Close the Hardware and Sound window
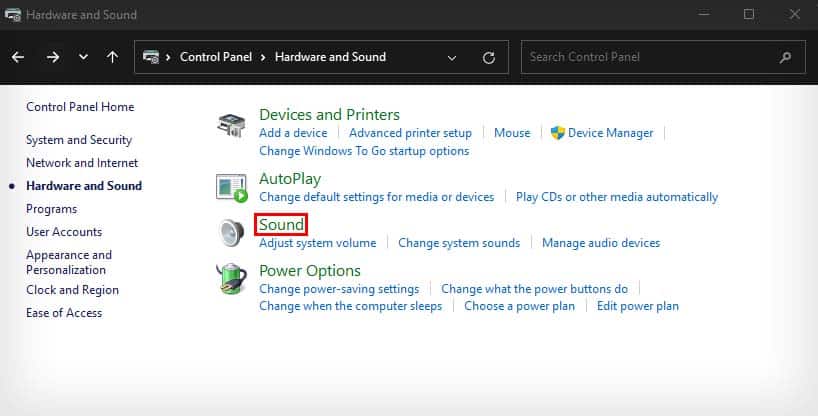The height and width of the screenshot is (416, 818). pos(795,14)
